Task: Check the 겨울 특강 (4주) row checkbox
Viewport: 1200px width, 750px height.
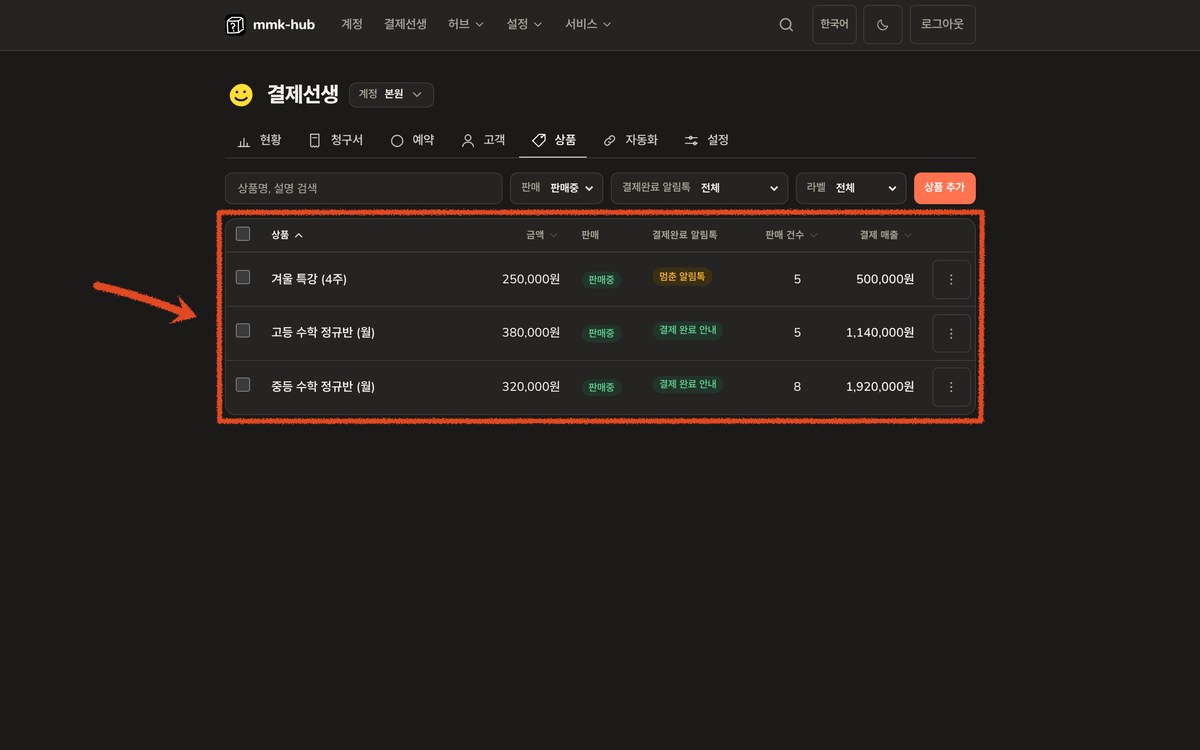Action: 243,277
